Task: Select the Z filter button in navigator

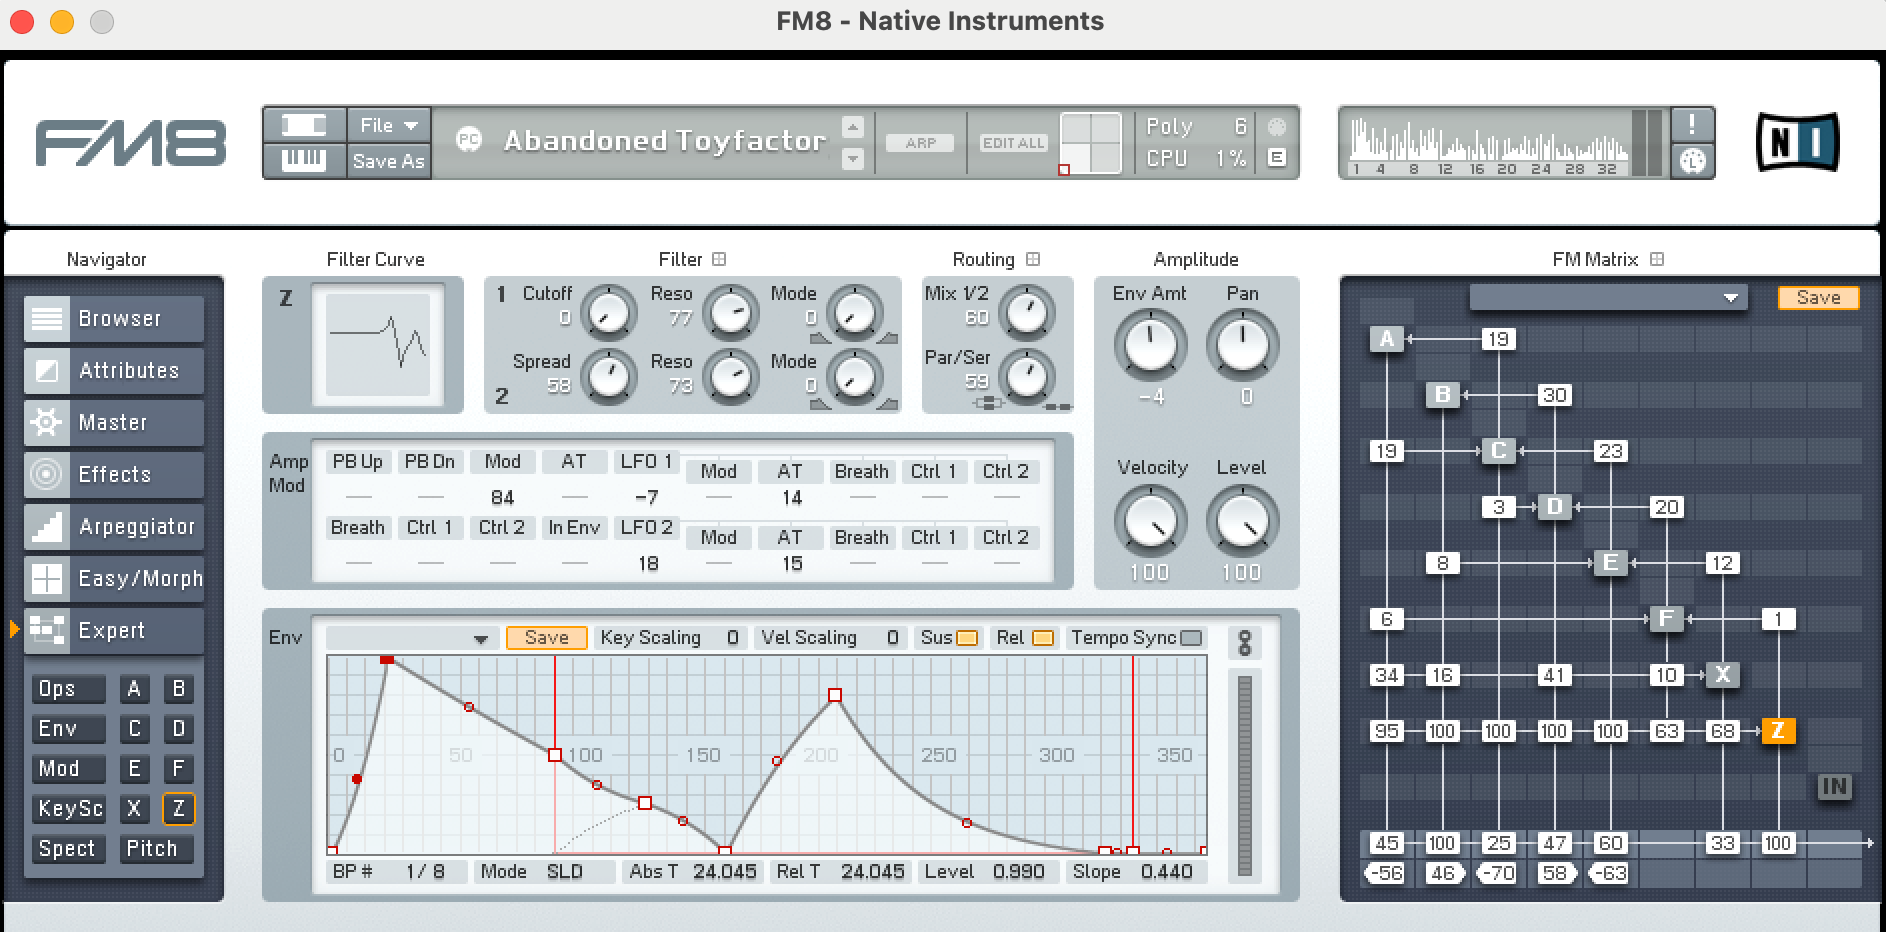Action: 178,809
